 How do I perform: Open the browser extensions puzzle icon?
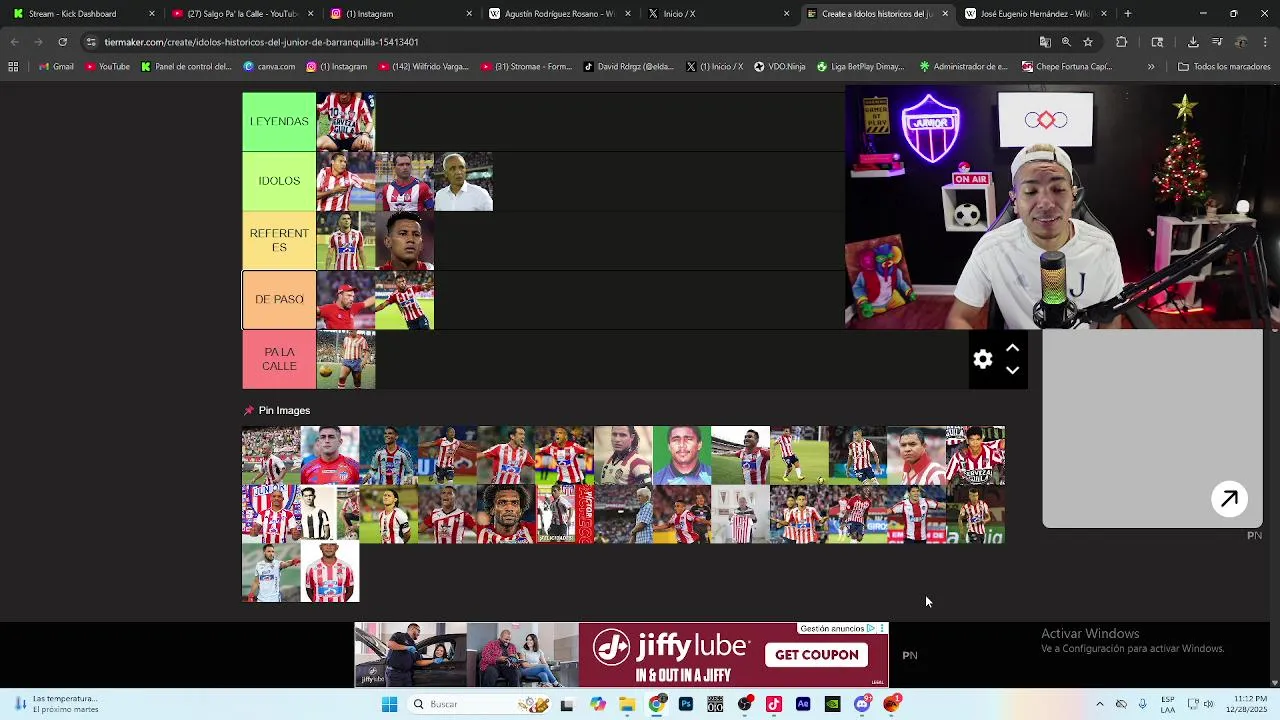click(x=1121, y=42)
